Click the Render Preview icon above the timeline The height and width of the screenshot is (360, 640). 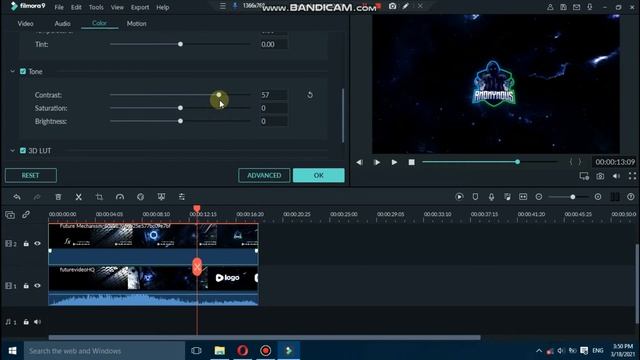(459, 197)
